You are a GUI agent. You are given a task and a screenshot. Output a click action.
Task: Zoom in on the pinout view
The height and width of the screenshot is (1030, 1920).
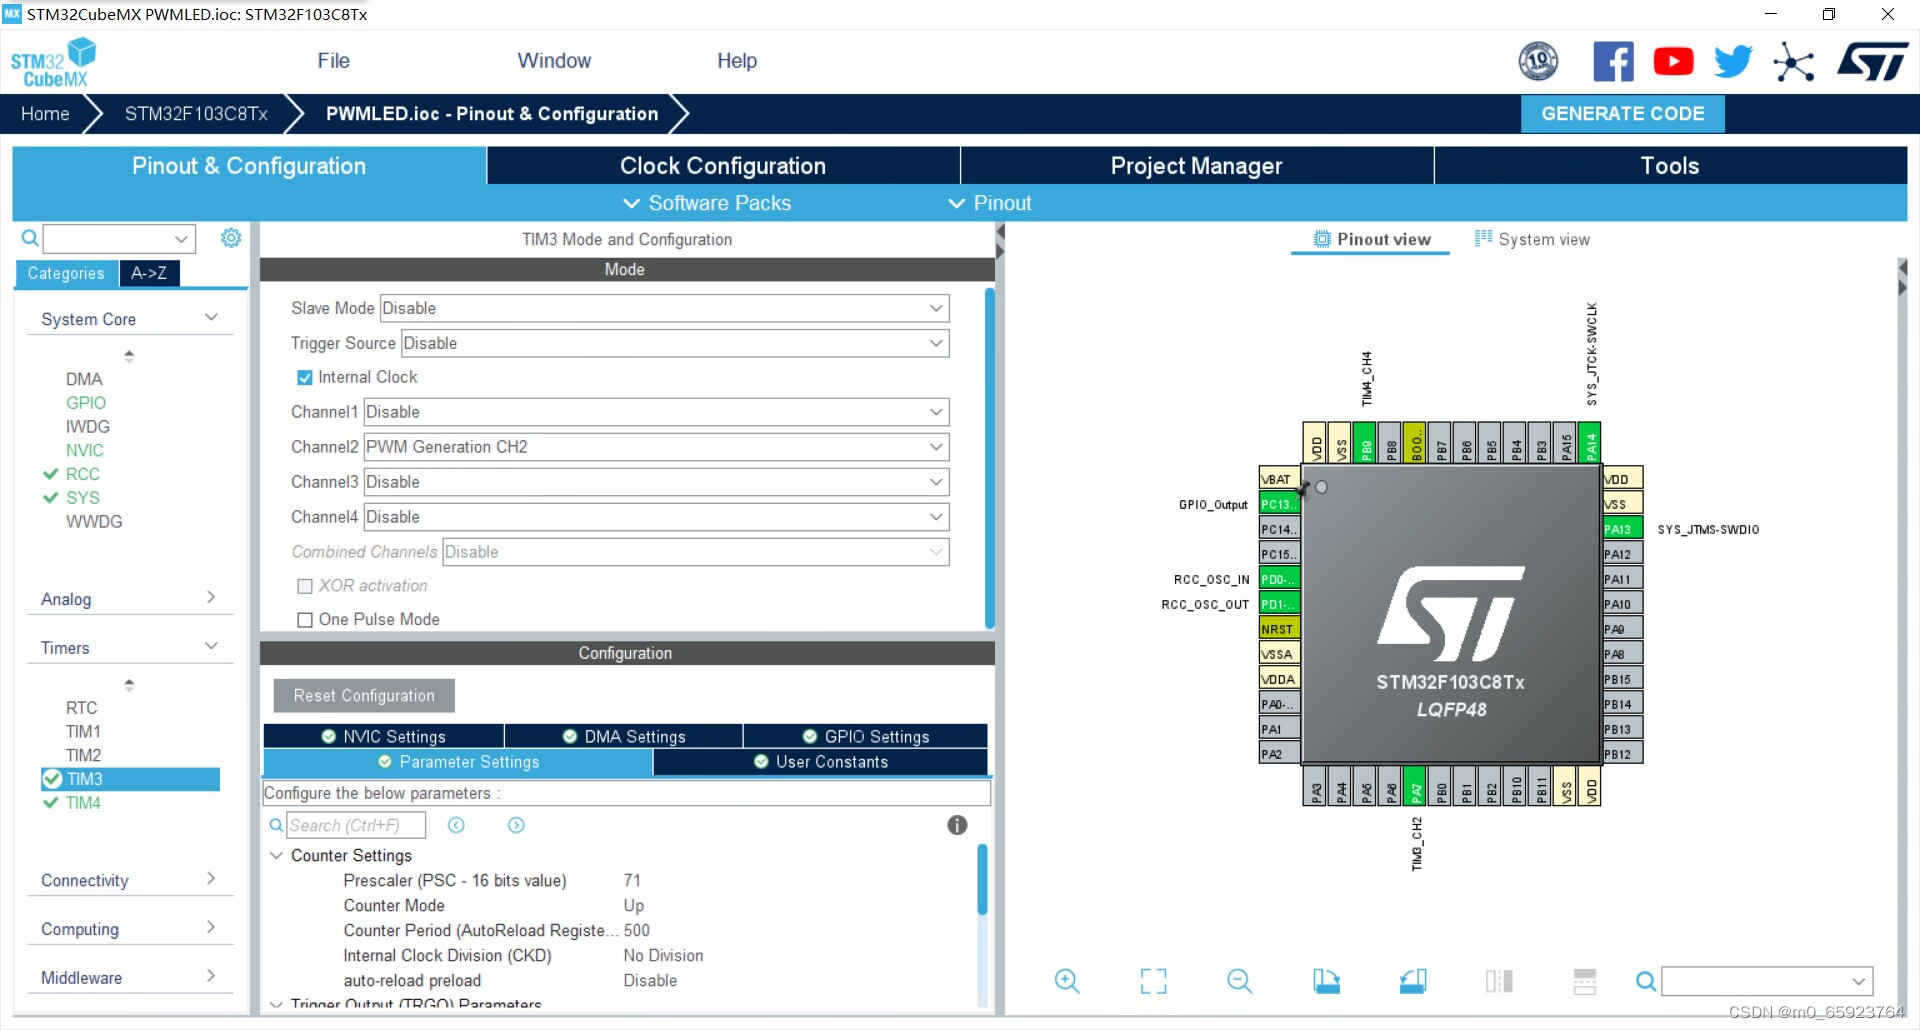click(1067, 981)
